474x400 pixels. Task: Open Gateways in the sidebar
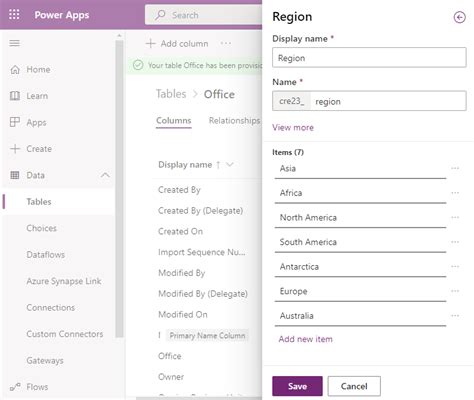[45, 360]
